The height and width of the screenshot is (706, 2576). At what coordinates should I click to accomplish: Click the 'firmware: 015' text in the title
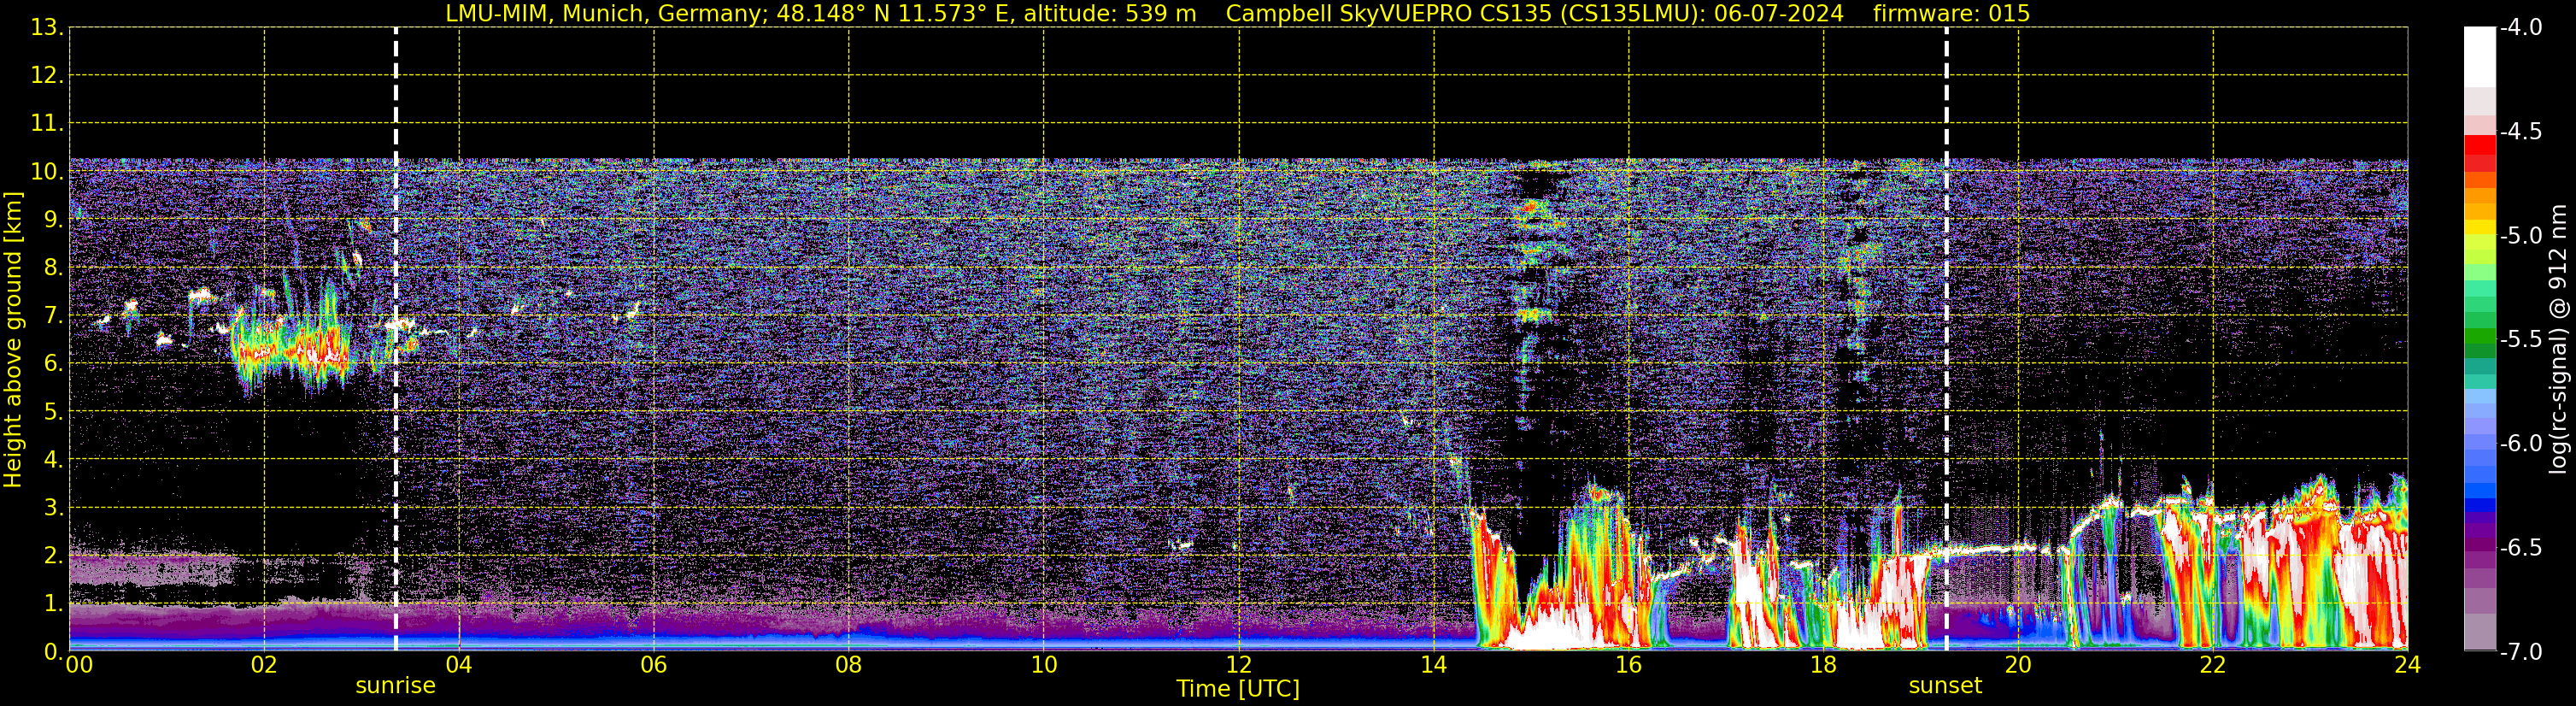click(1952, 14)
